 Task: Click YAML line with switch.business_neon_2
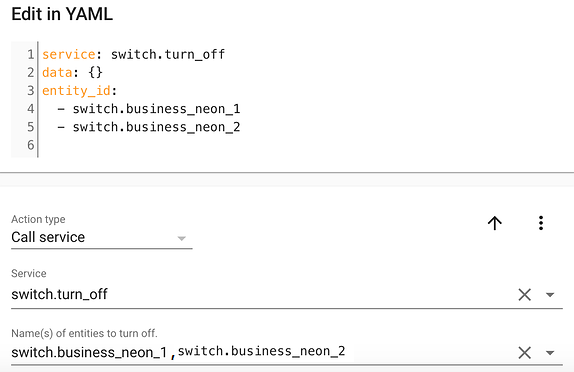click(149, 127)
